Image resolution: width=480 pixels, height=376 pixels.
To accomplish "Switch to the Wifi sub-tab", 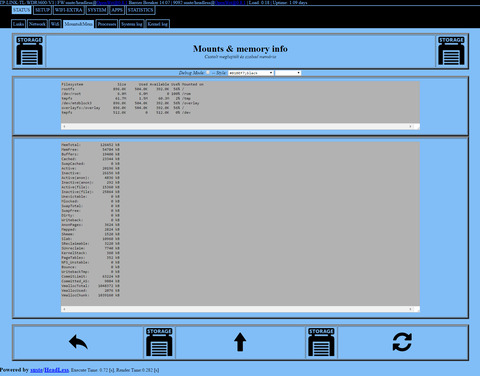I will [x=55, y=24].
